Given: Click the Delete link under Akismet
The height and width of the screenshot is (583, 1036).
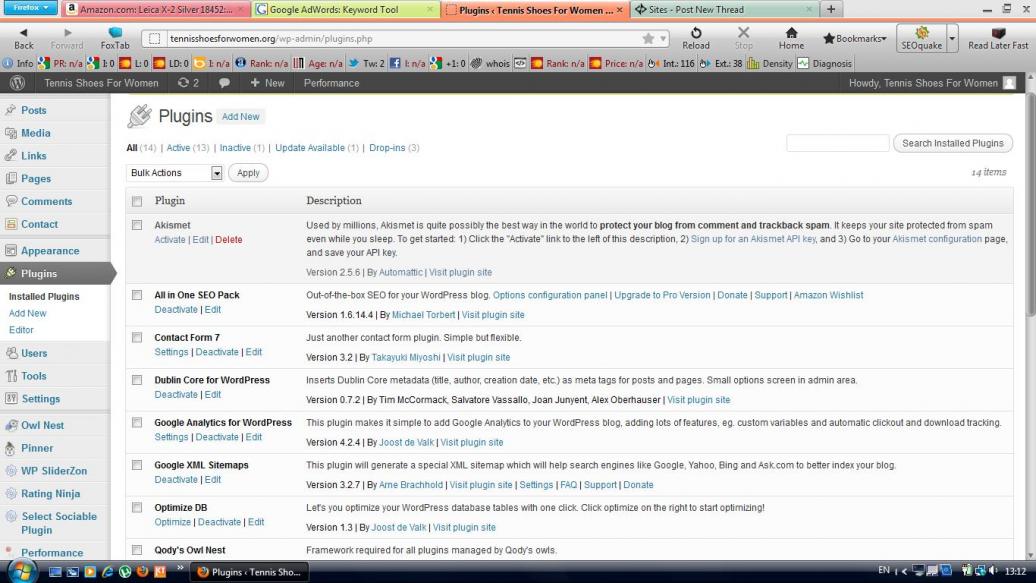Looking at the screenshot, I should [x=229, y=240].
